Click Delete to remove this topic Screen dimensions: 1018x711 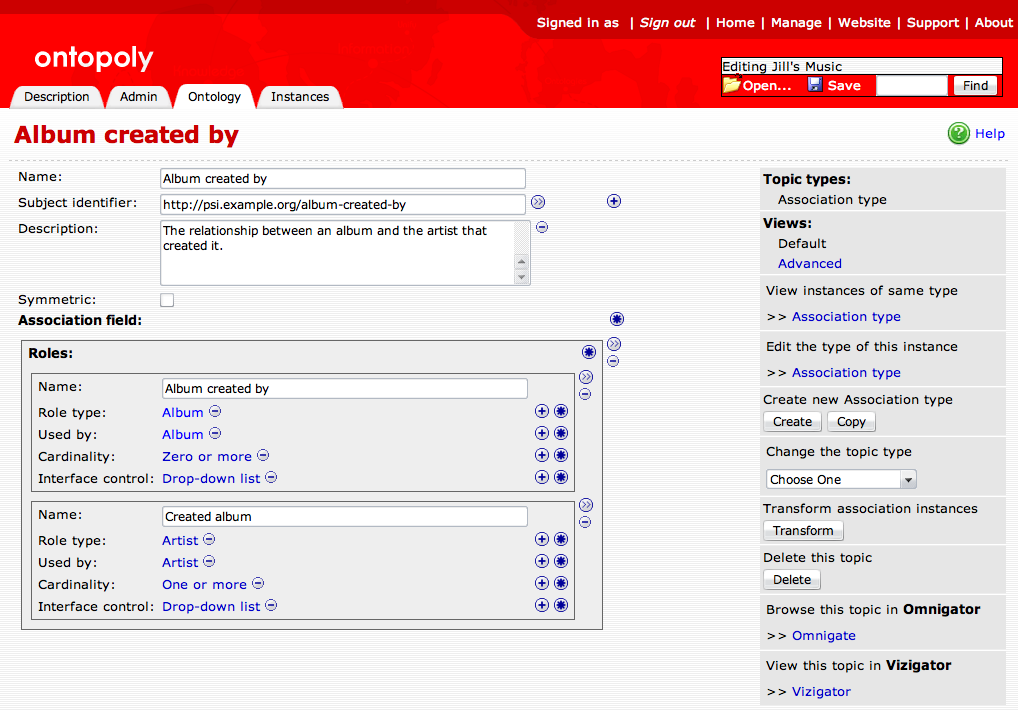pos(791,579)
